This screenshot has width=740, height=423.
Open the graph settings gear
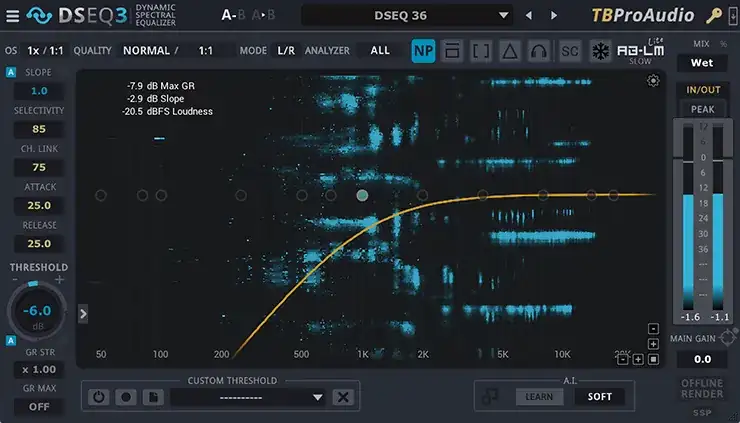(653, 81)
